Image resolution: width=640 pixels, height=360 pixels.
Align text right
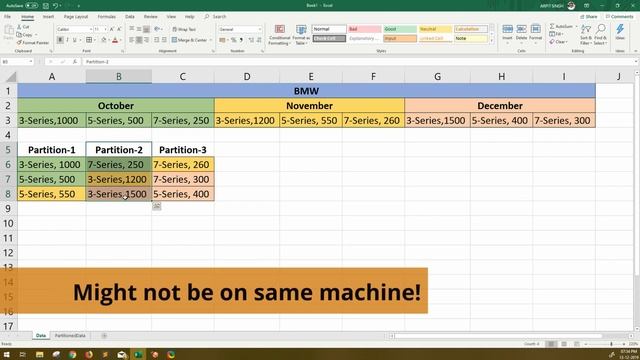[x=146, y=40]
